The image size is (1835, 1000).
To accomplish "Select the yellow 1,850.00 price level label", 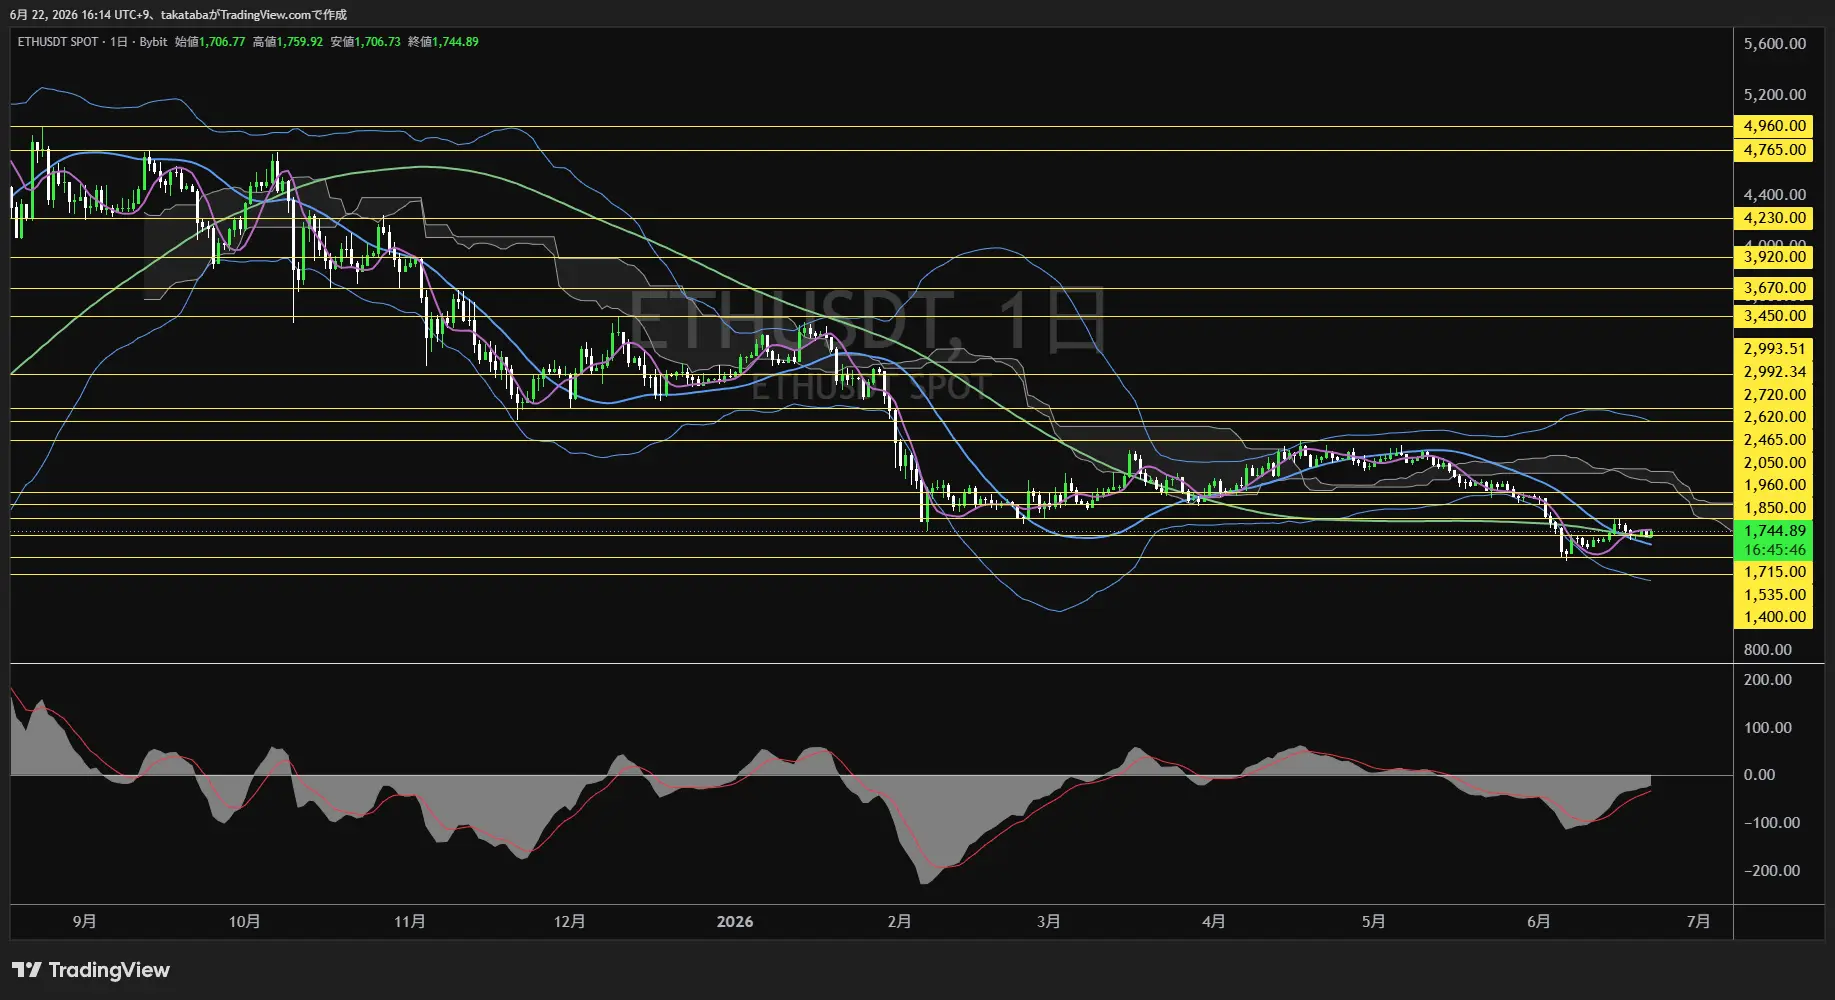I will click(1775, 508).
